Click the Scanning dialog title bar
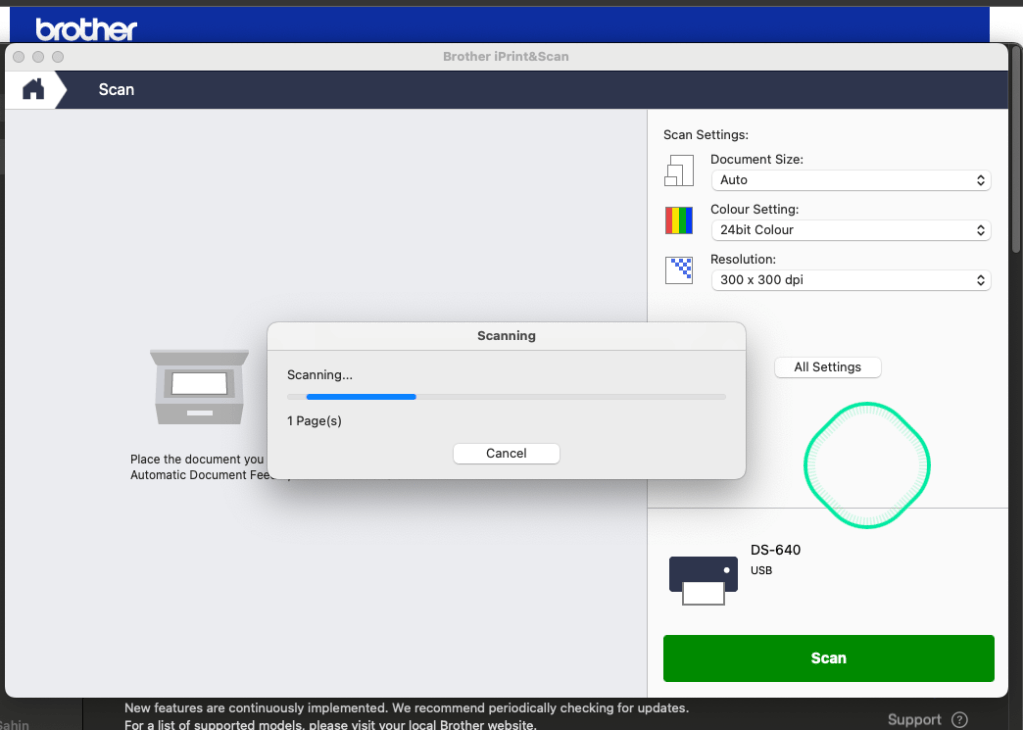This screenshot has width=1023, height=730. pos(506,336)
